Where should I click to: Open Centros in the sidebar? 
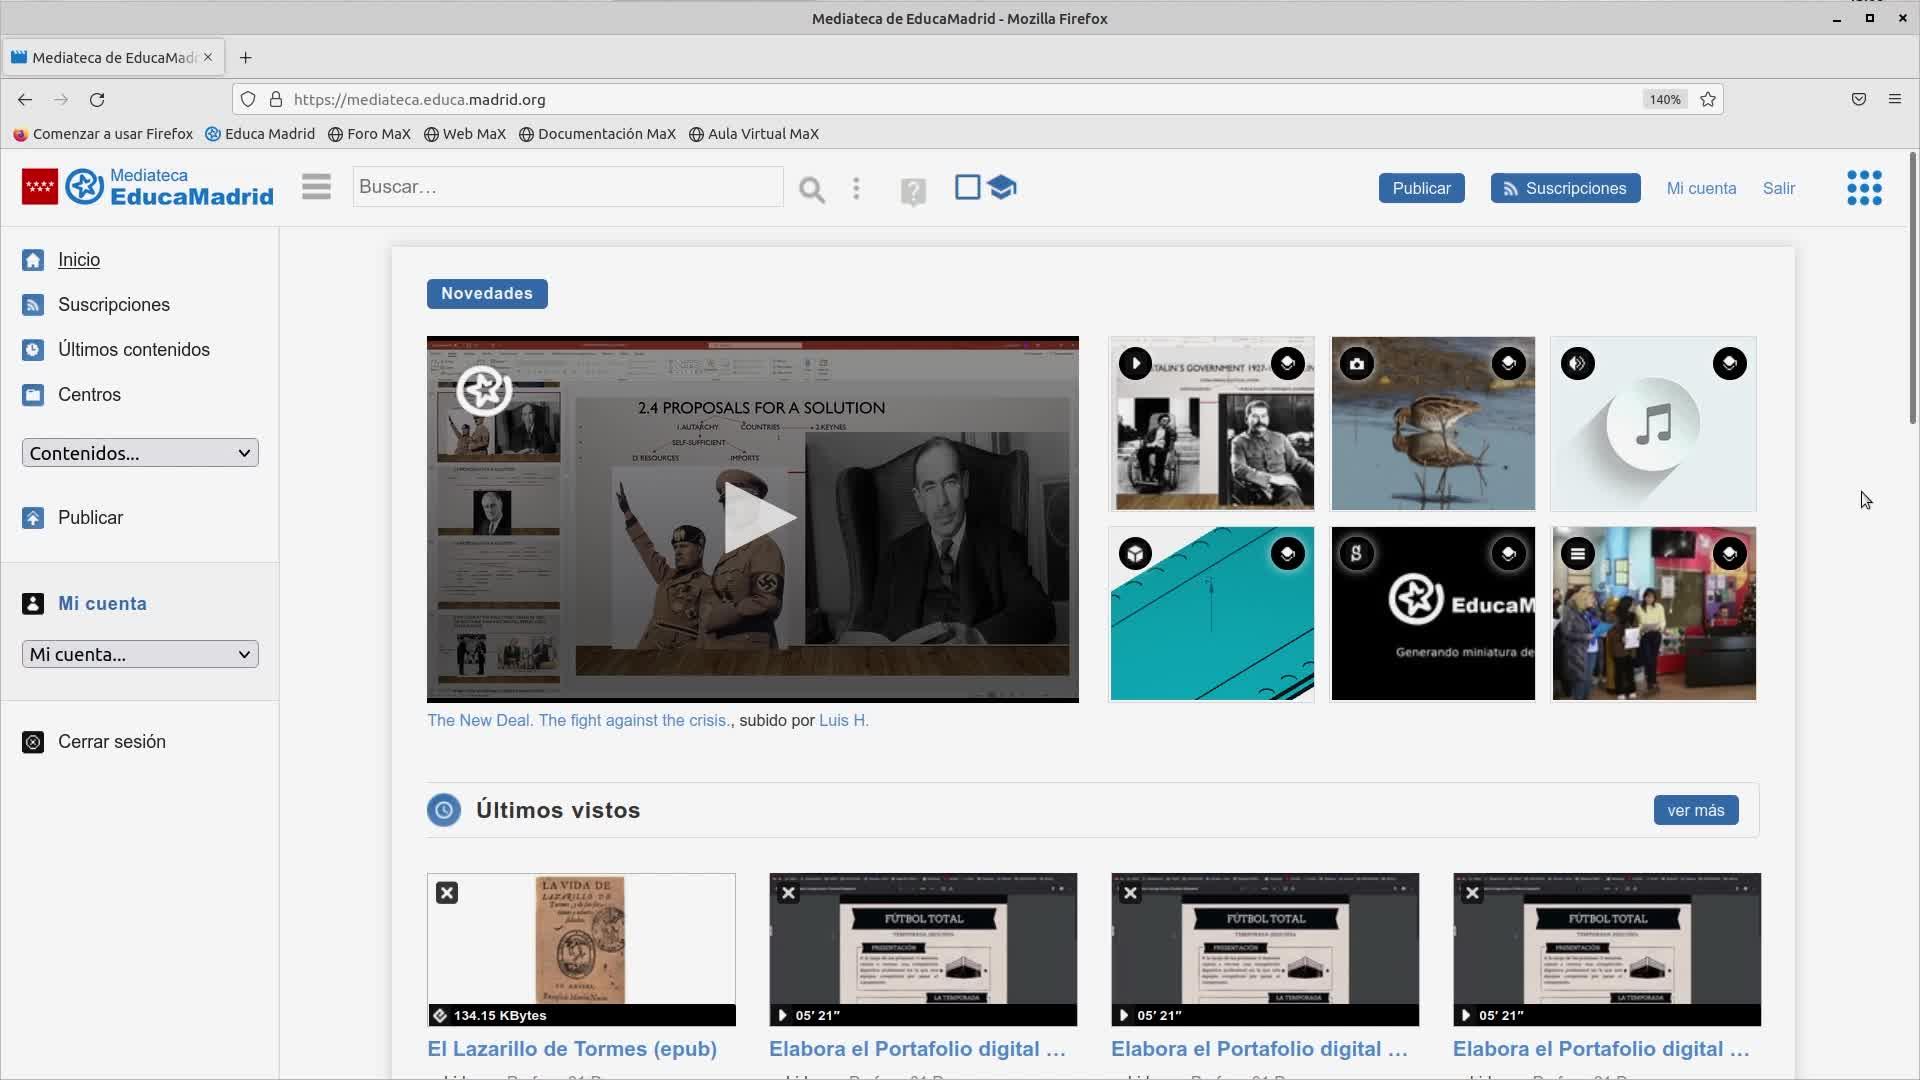pyautogui.click(x=89, y=395)
